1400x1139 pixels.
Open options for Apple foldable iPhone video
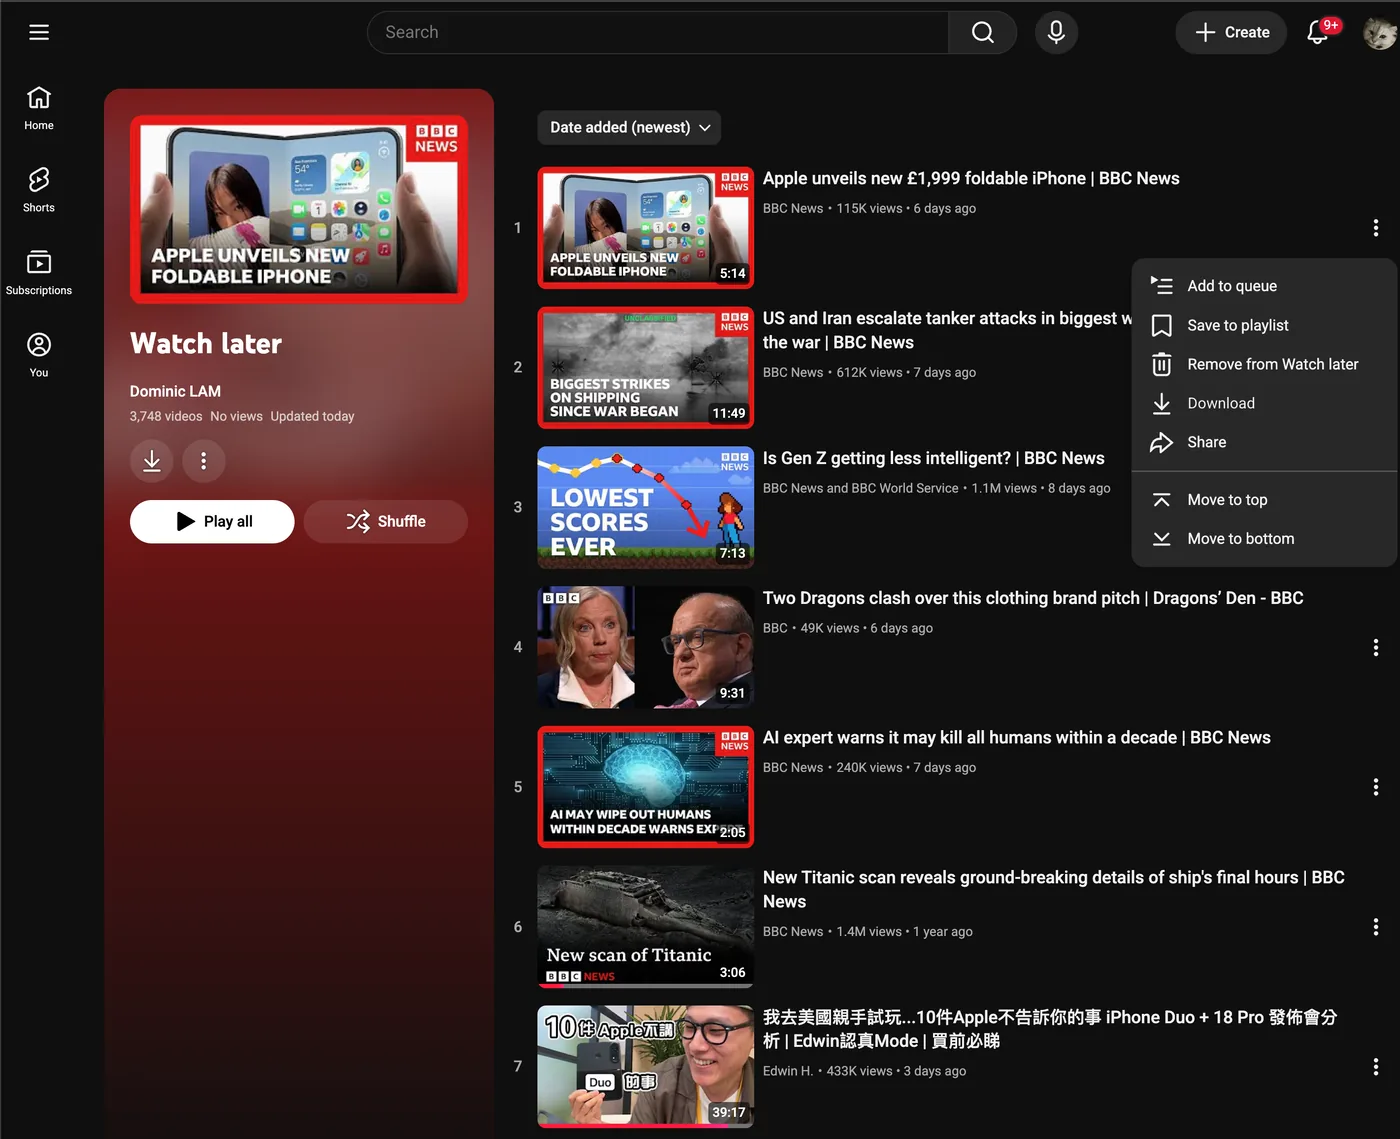click(1376, 228)
